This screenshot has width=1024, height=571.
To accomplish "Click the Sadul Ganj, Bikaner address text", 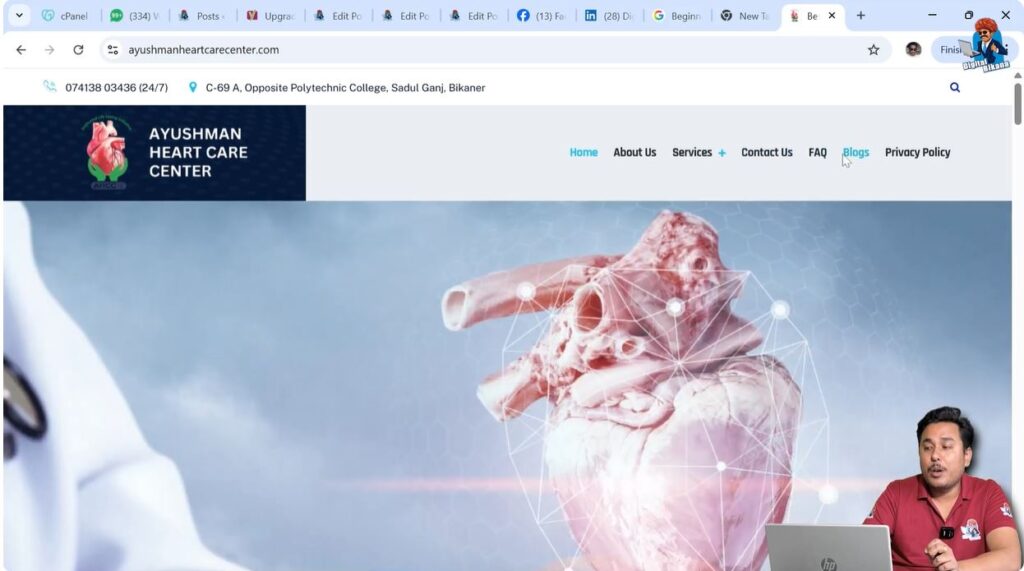I will point(345,88).
